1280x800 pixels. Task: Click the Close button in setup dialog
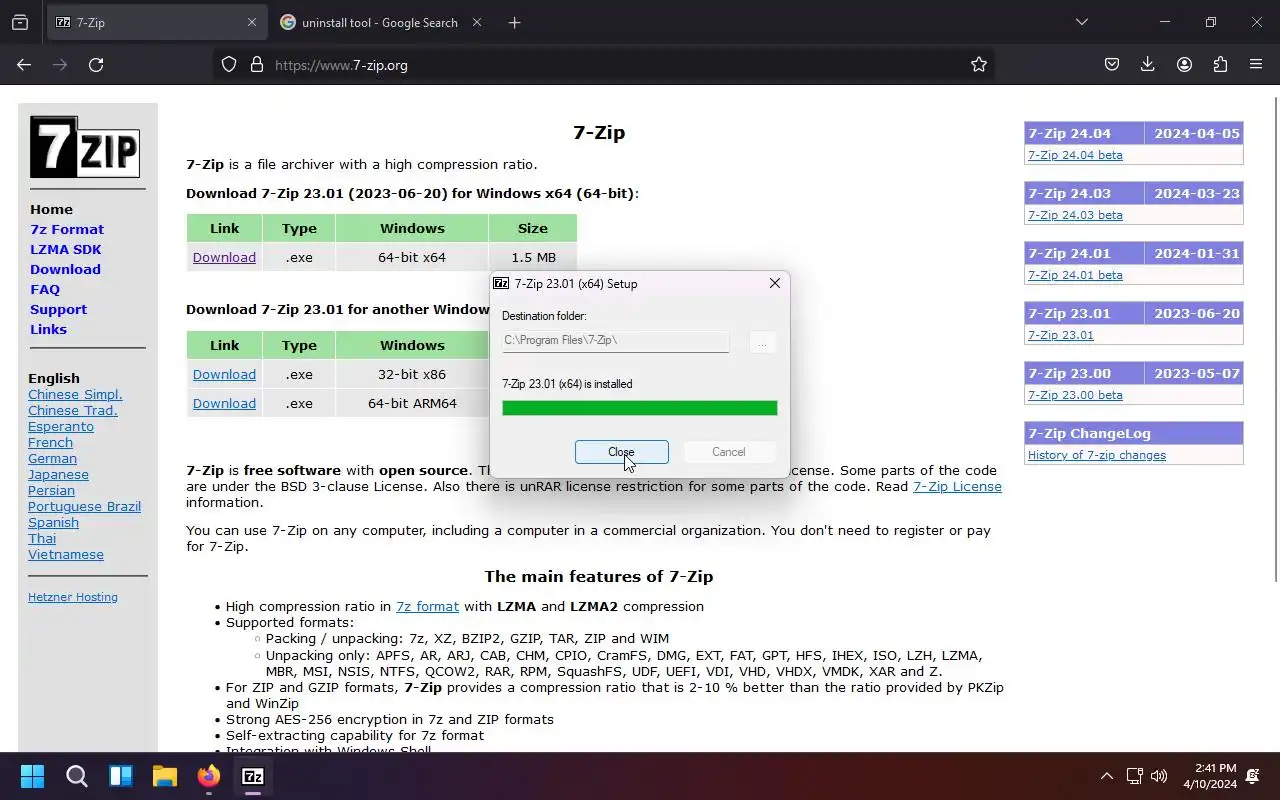(x=622, y=452)
